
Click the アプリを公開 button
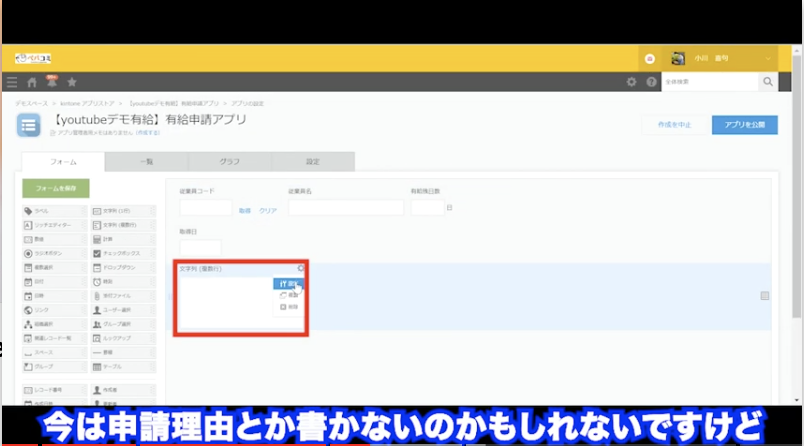point(744,125)
